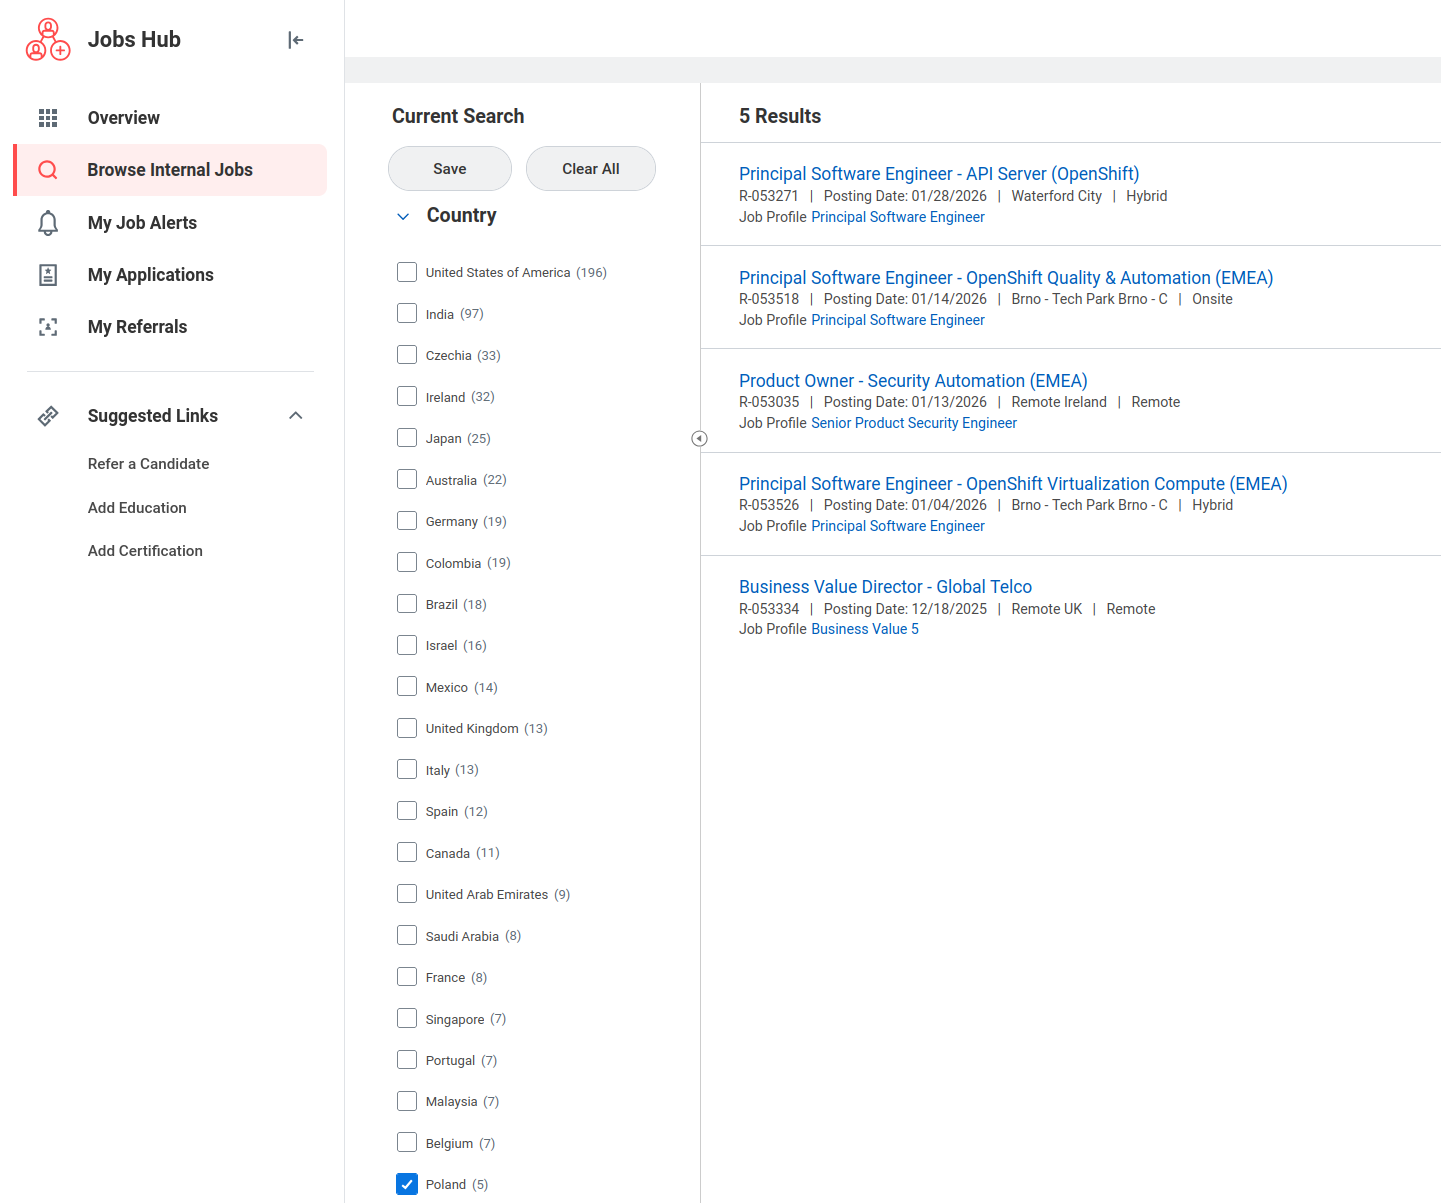
Task: Save the current search
Action: click(449, 169)
